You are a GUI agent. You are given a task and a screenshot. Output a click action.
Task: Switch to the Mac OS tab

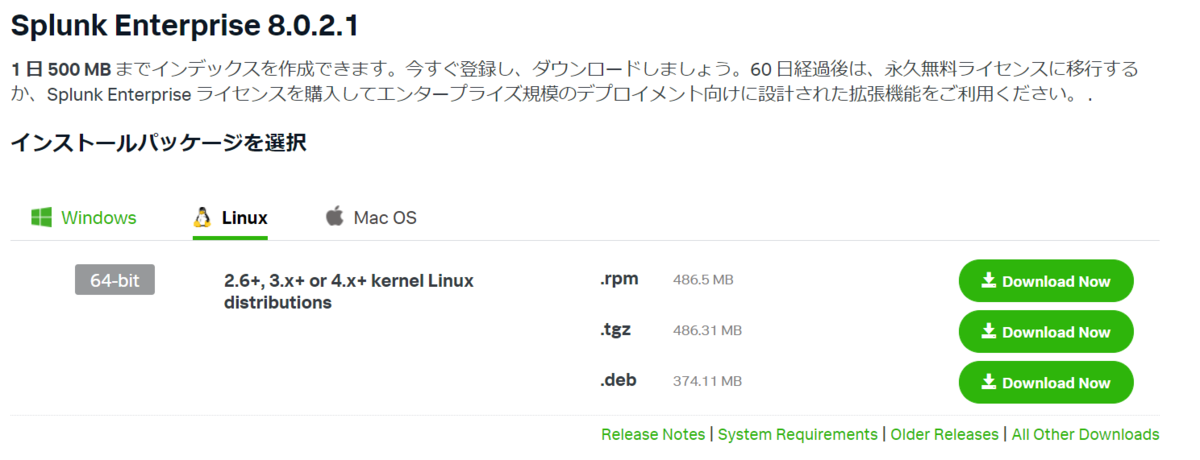click(x=370, y=218)
